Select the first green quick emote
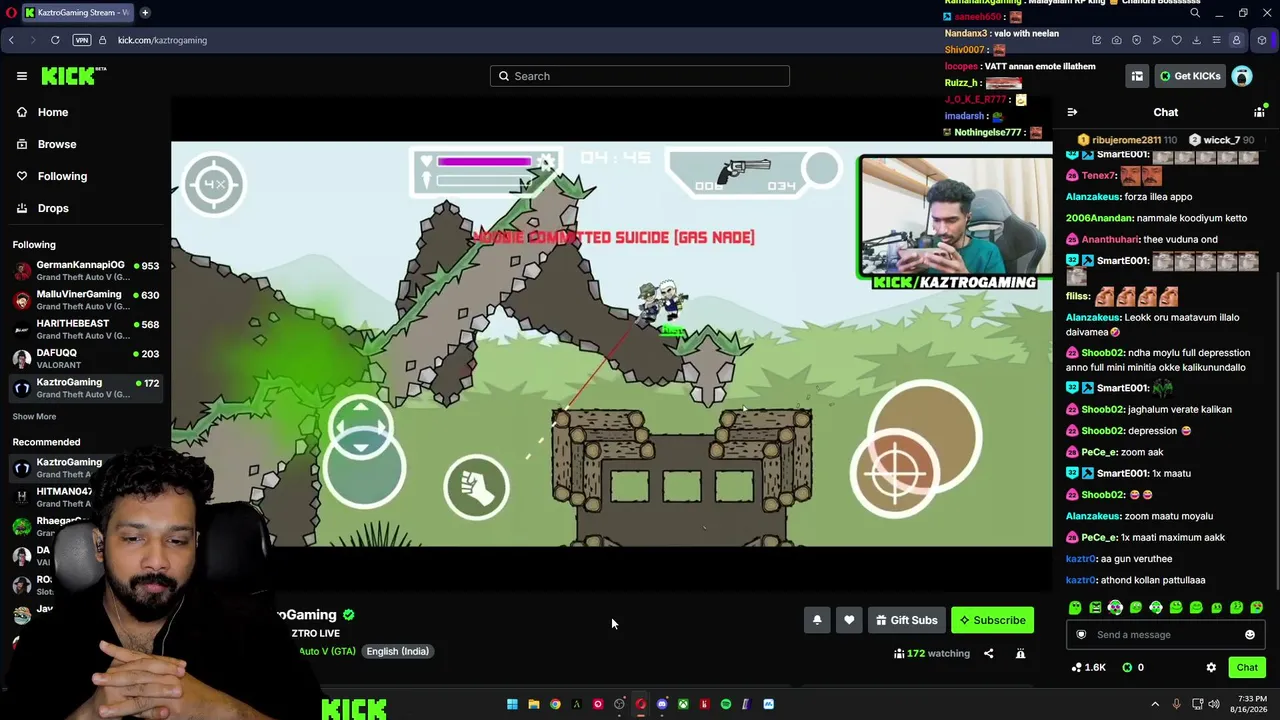Screen dimensions: 1280x720 pos(1075,607)
